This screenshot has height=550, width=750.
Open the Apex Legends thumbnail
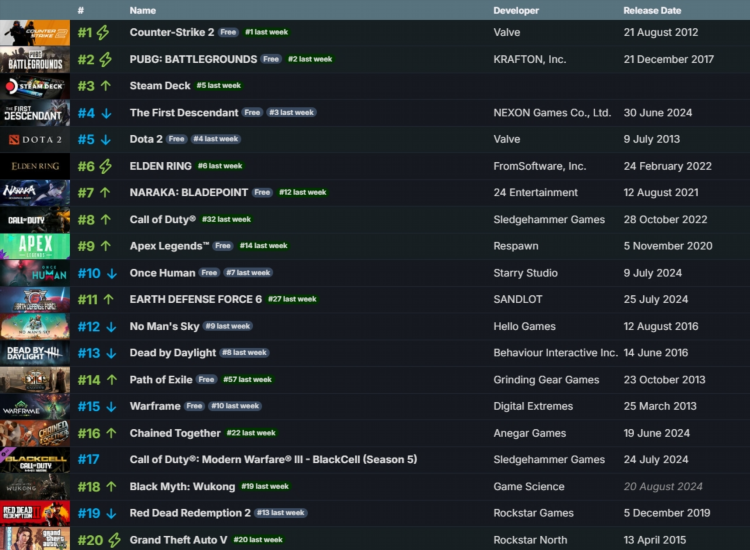[x=35, y=246]
